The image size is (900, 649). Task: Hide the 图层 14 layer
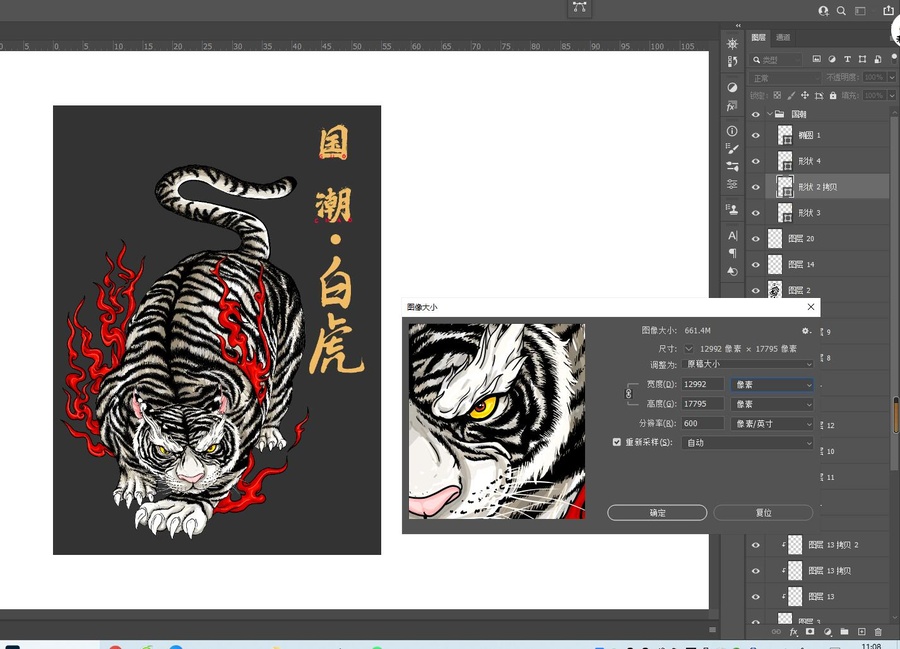(x=756, y=265)
